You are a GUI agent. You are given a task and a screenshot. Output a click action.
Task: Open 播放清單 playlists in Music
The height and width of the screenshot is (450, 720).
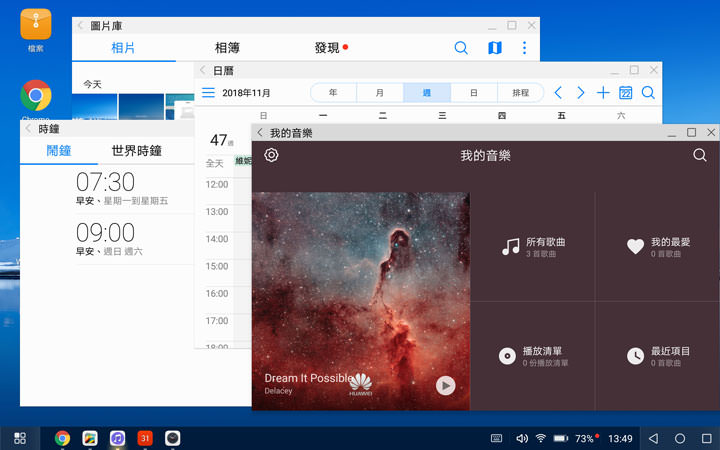[533, 356]
